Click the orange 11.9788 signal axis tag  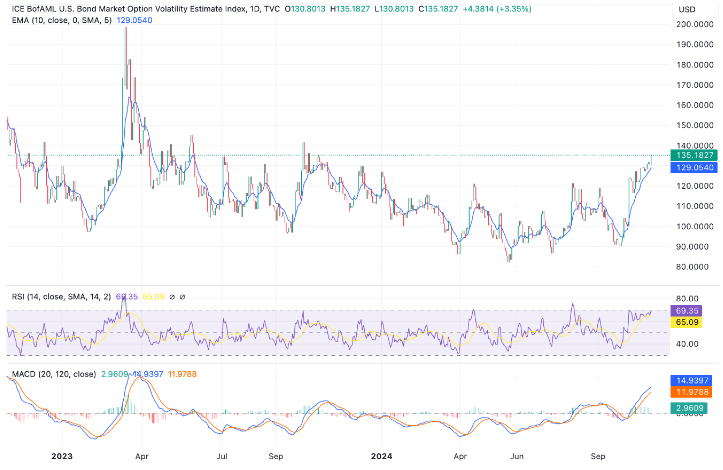691,393
